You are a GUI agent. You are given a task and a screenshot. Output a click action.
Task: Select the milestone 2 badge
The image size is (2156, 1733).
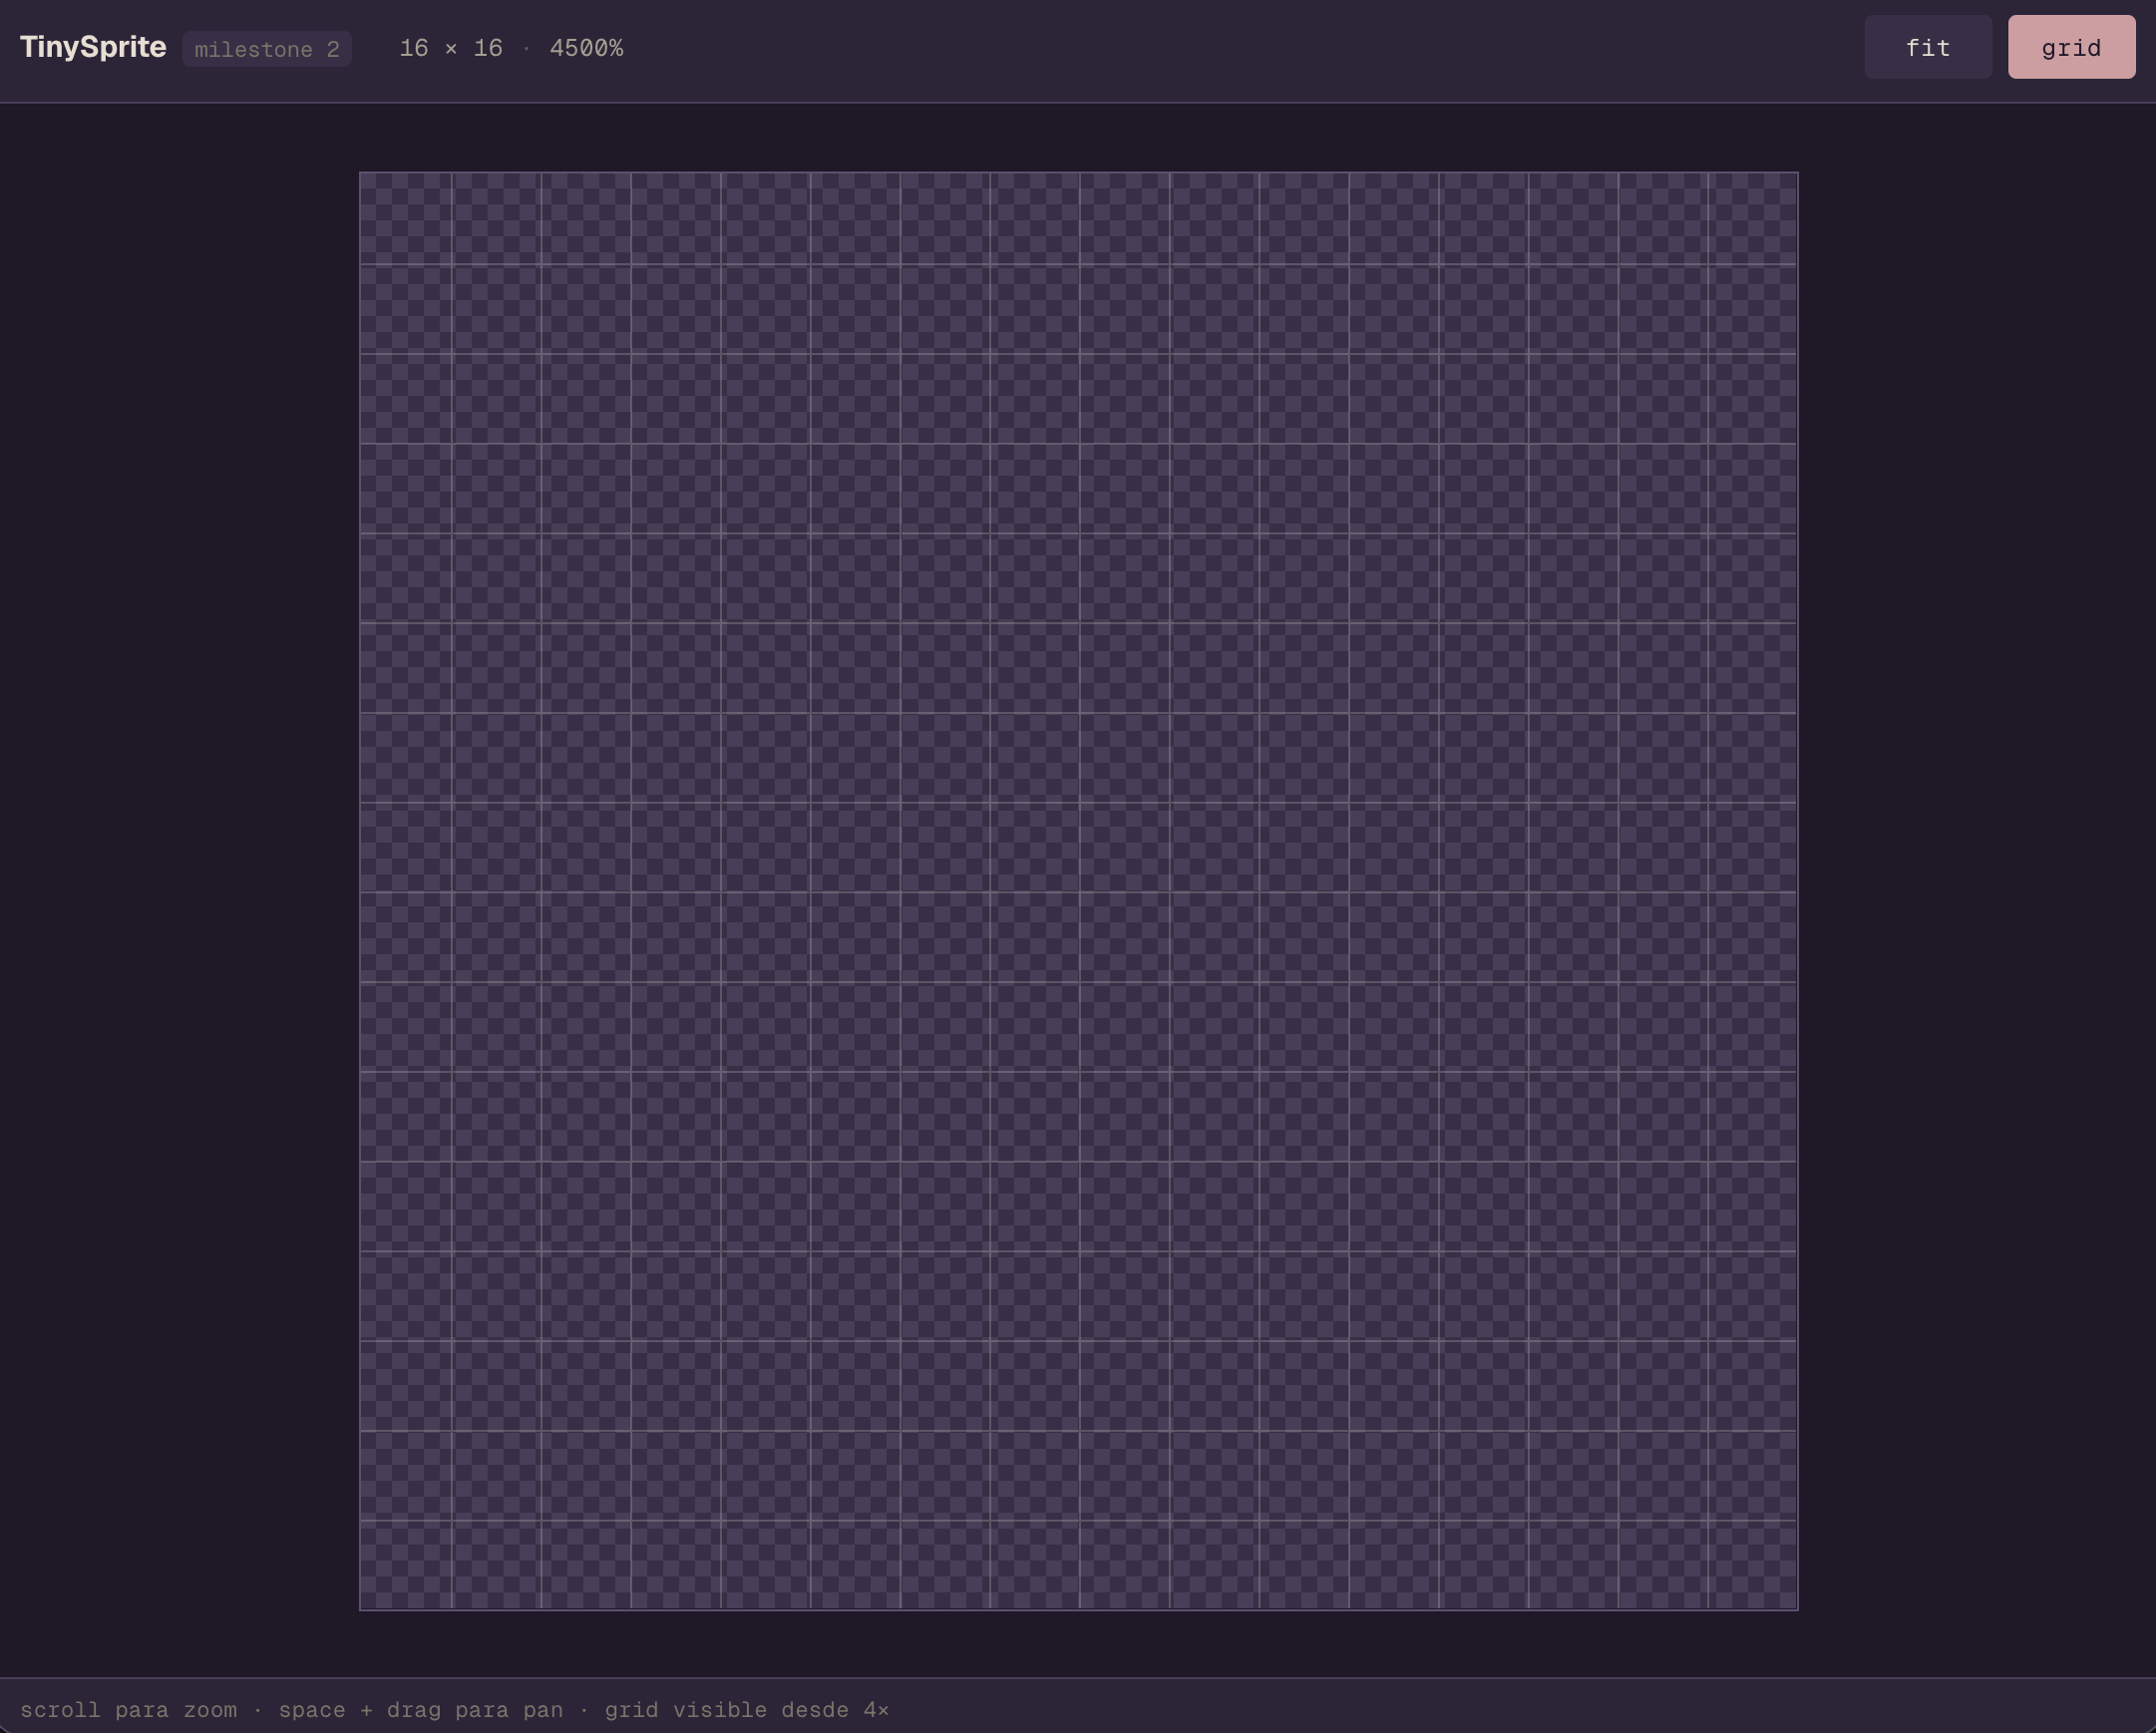point(266,49)
